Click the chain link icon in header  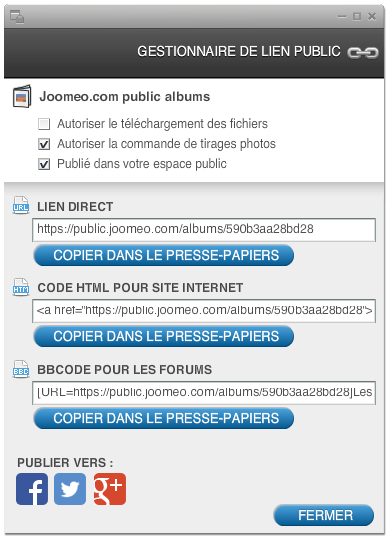click(363, 53)
